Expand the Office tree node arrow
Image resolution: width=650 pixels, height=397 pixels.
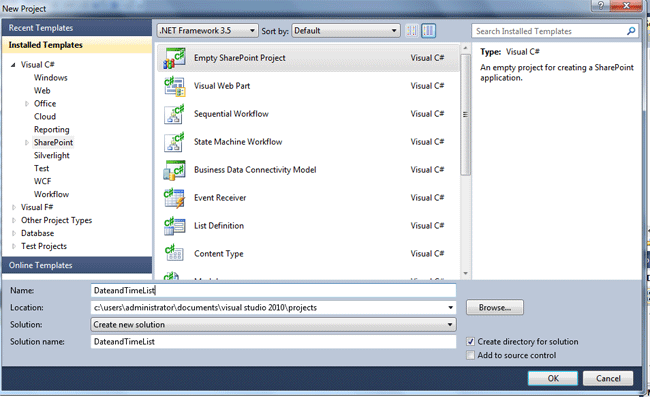[x=27, y=104]
